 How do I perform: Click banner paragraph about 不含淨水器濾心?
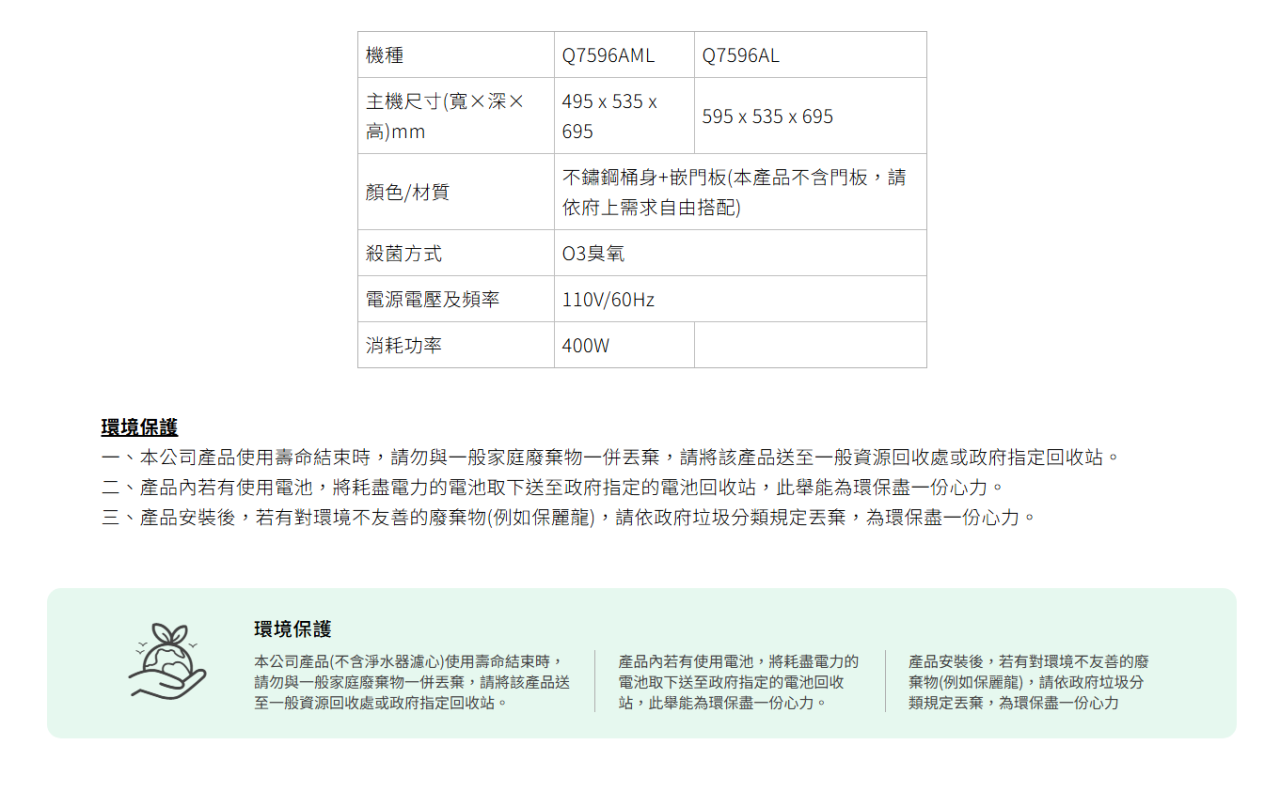click(412, 682)
